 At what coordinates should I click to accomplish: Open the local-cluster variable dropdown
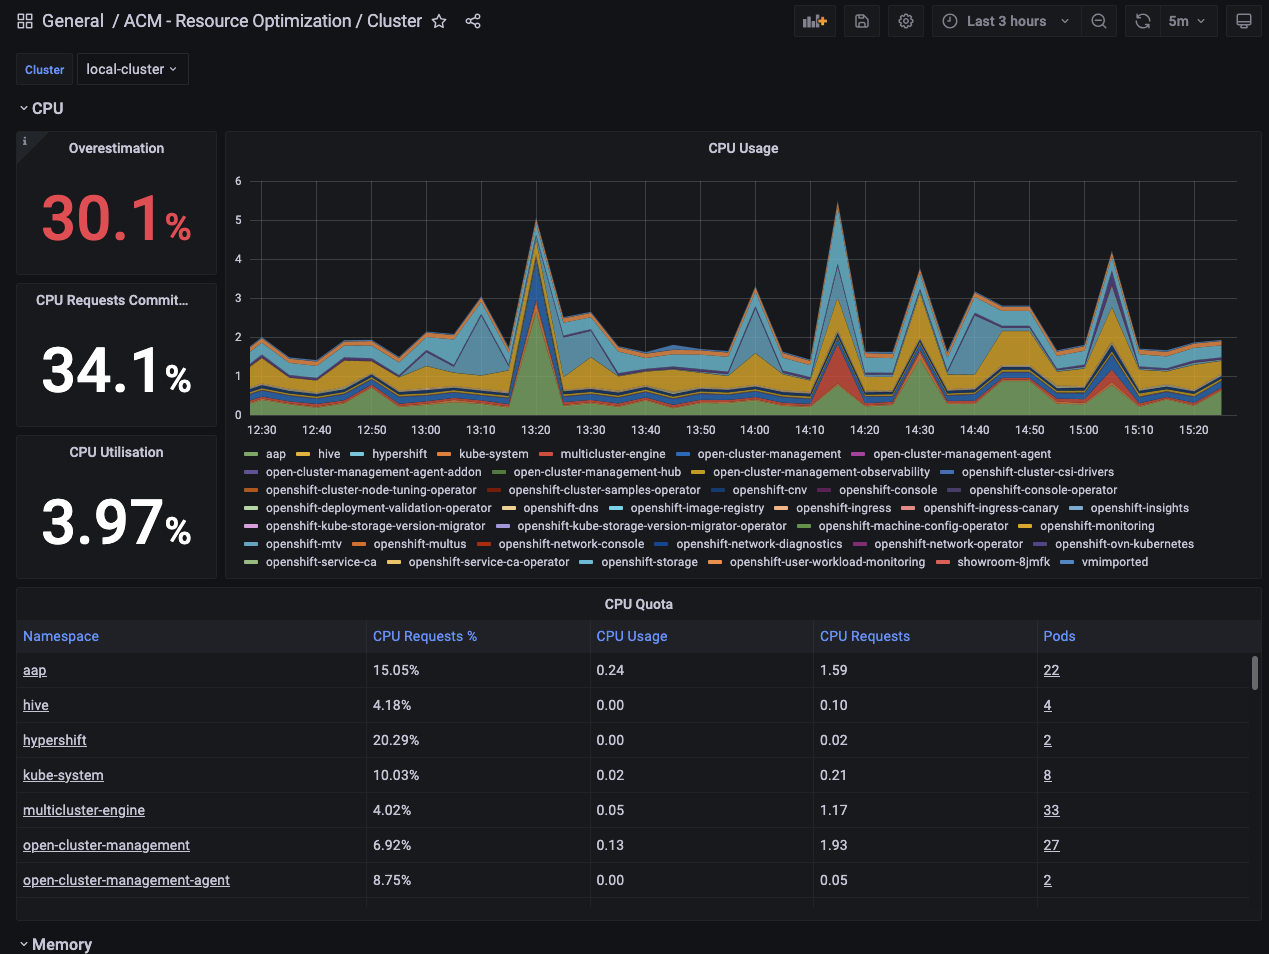(132, 69)
